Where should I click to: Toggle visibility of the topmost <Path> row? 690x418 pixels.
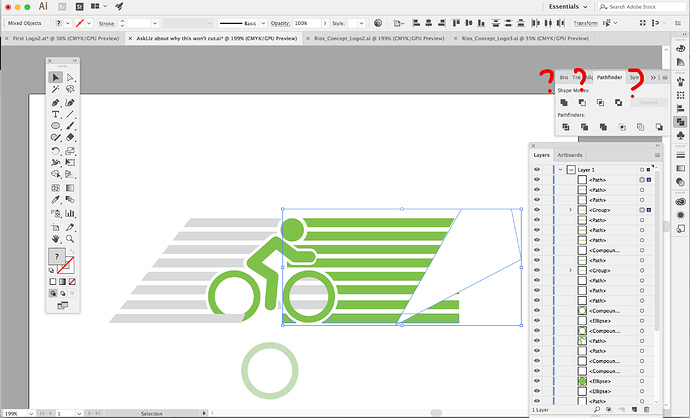point(537,180)
